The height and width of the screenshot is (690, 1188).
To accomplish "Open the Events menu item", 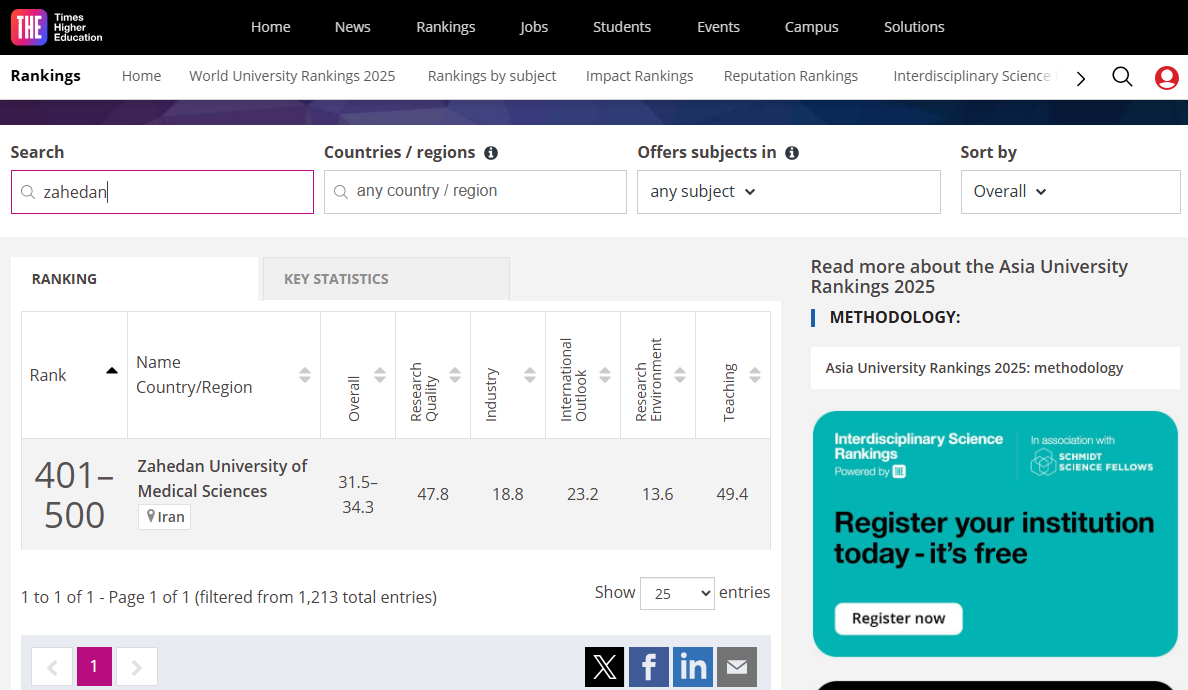I will (718, 27).
